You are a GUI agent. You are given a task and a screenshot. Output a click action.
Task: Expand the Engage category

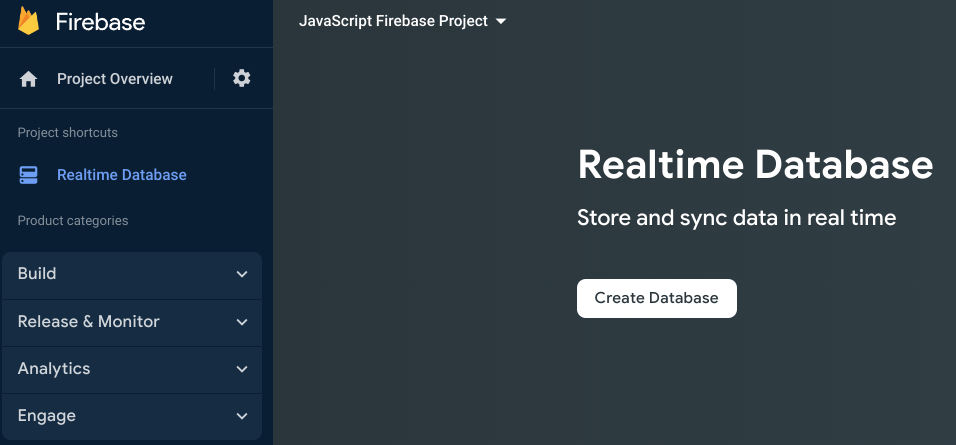[x=132, y=416]
